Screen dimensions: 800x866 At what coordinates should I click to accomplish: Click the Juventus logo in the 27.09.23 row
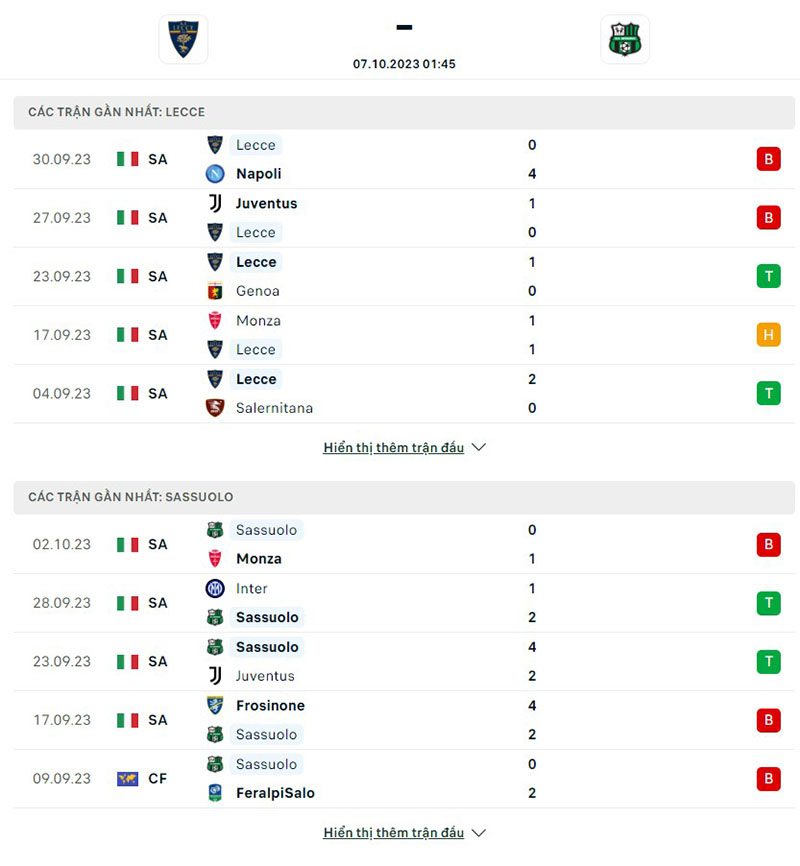pos(214,203)
